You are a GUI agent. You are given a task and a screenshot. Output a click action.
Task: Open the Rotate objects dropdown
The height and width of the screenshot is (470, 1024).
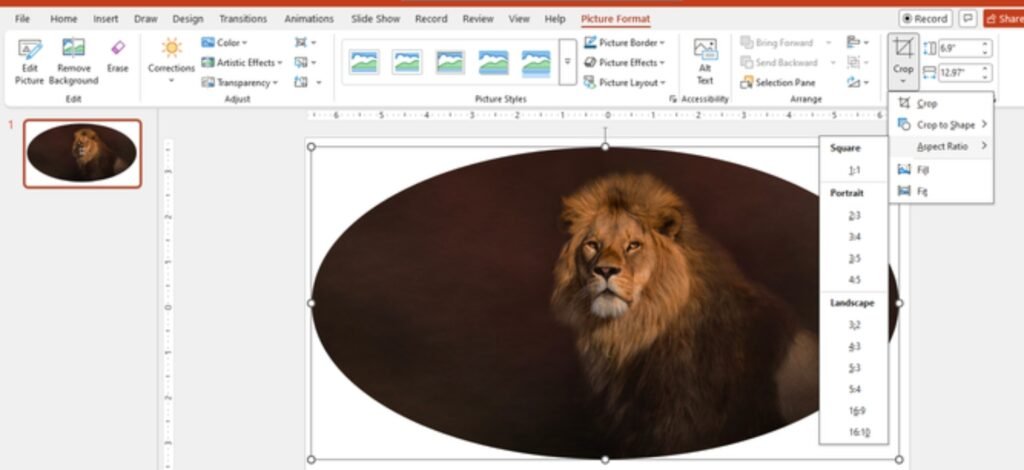[857, 83]
